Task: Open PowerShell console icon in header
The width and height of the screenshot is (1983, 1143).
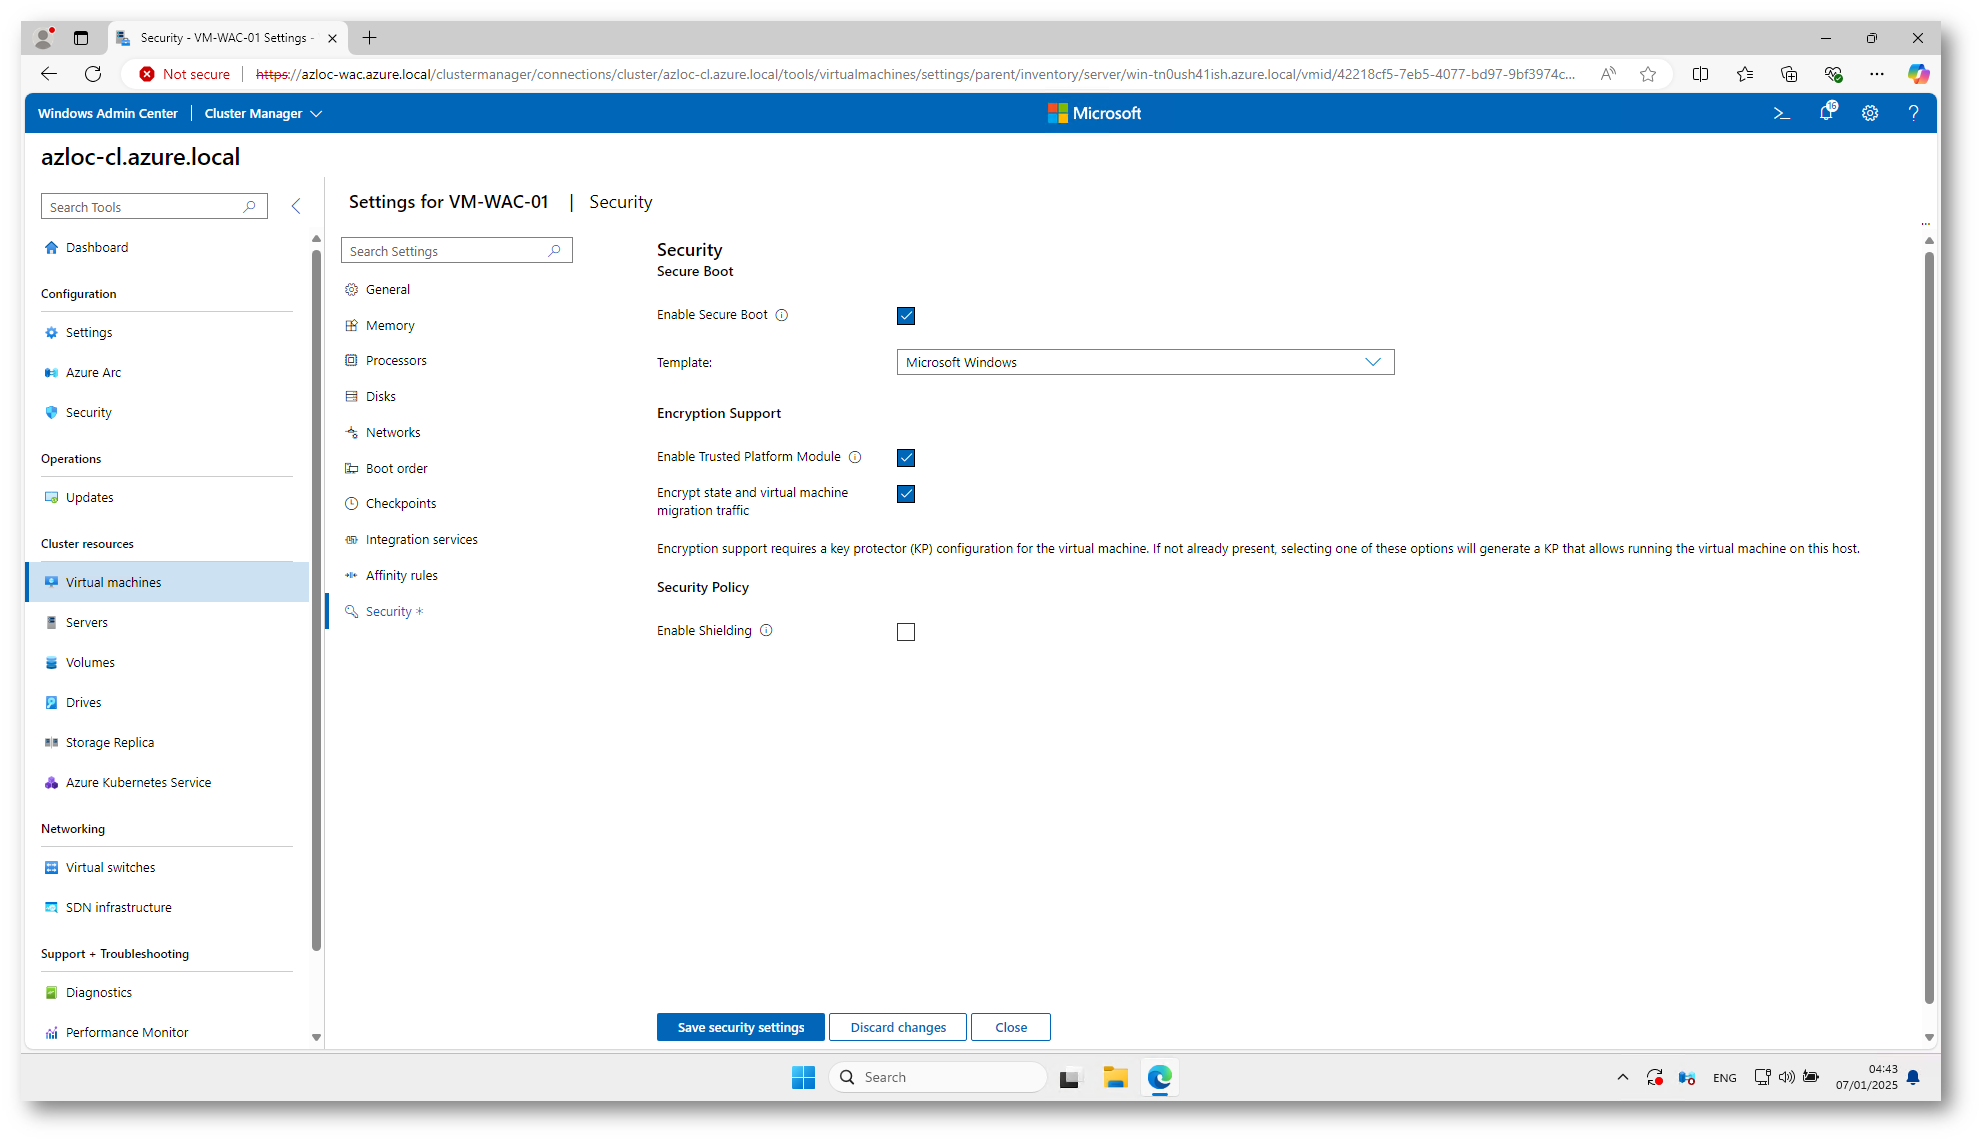Action: [x=1781, y=113]
